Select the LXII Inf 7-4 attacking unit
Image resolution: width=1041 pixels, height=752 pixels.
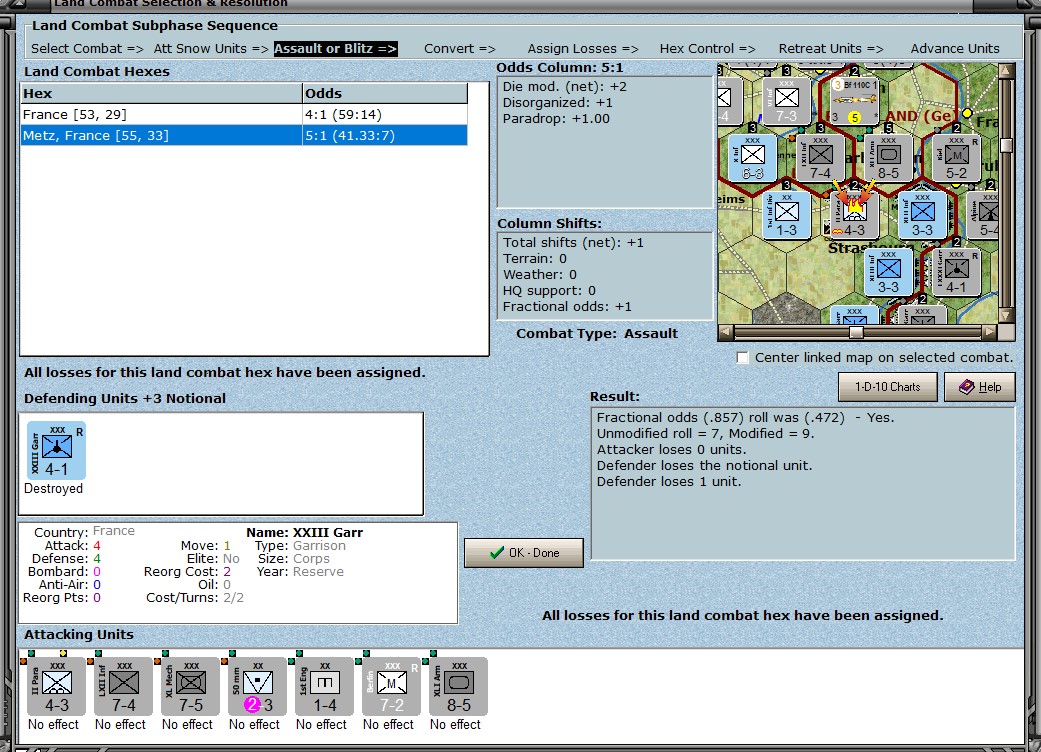[123, 686]
